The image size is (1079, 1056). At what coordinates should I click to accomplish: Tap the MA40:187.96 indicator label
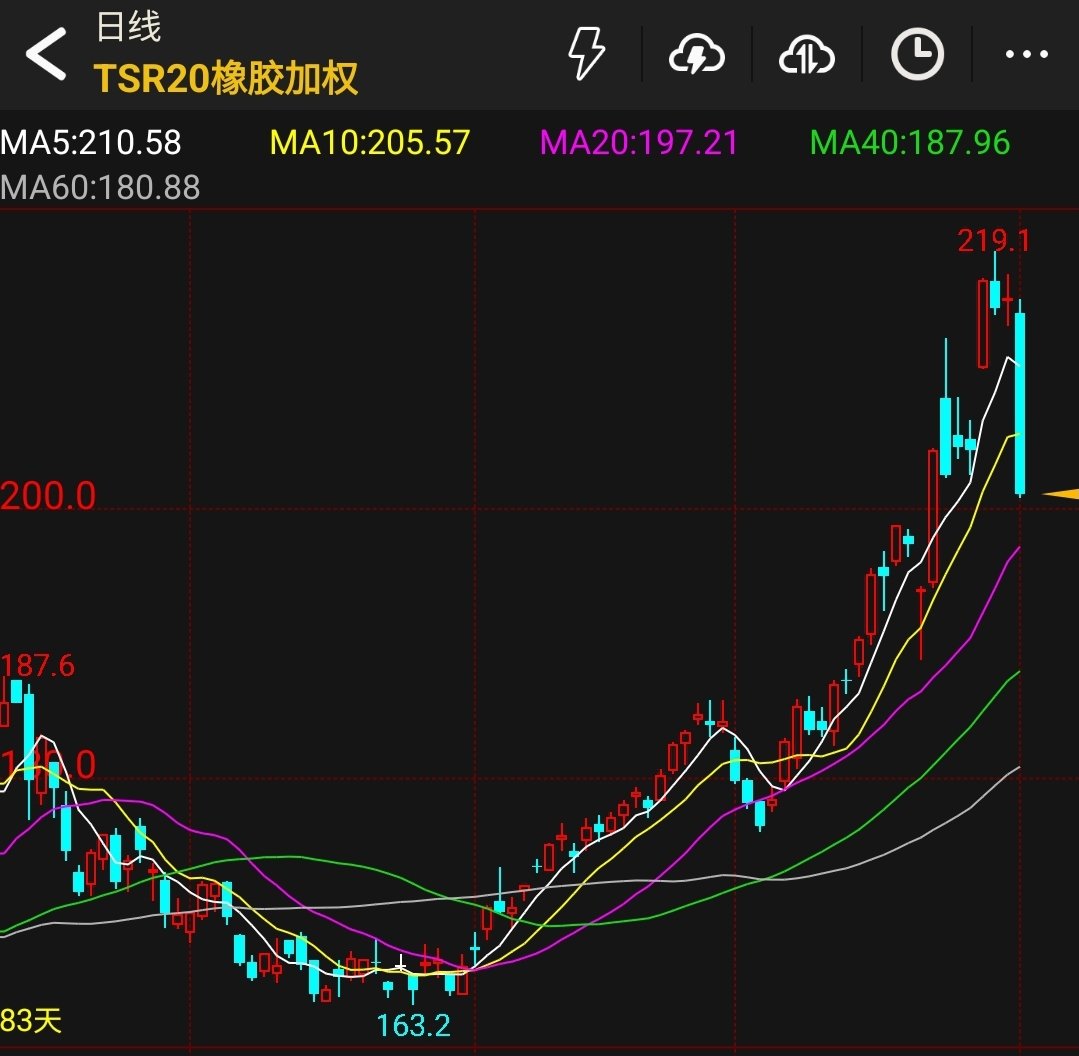(910, 143)
